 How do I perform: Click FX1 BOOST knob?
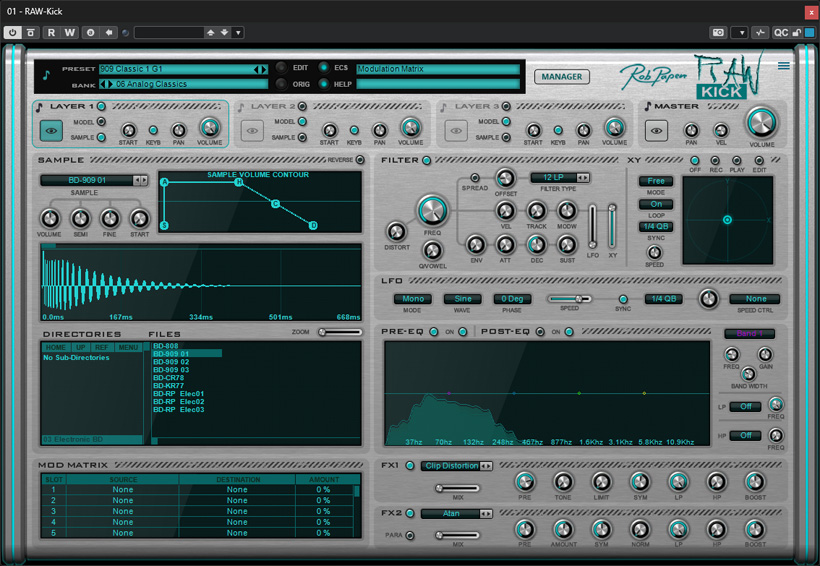pyautogui.click(x=755, y=482)
